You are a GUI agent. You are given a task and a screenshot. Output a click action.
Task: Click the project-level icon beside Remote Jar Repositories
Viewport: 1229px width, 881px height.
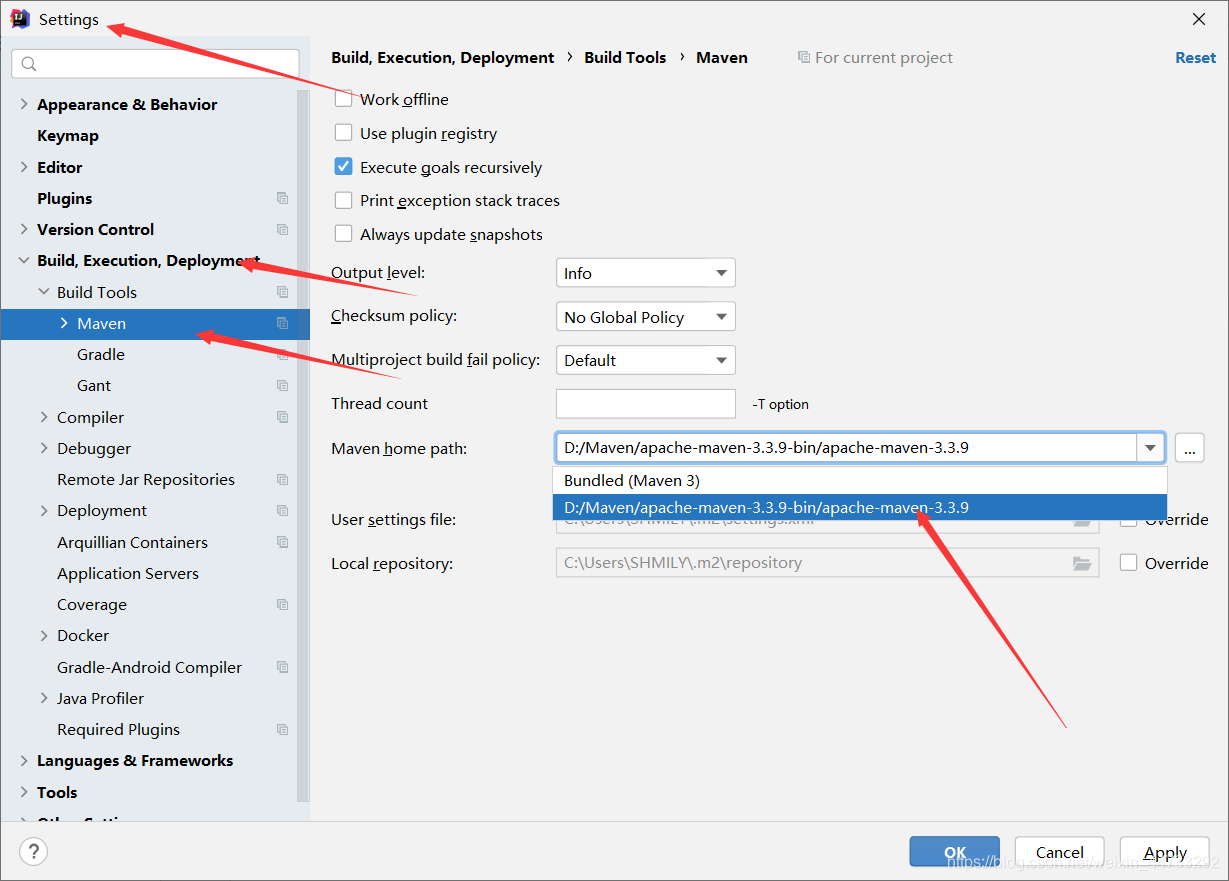[283, 479]
